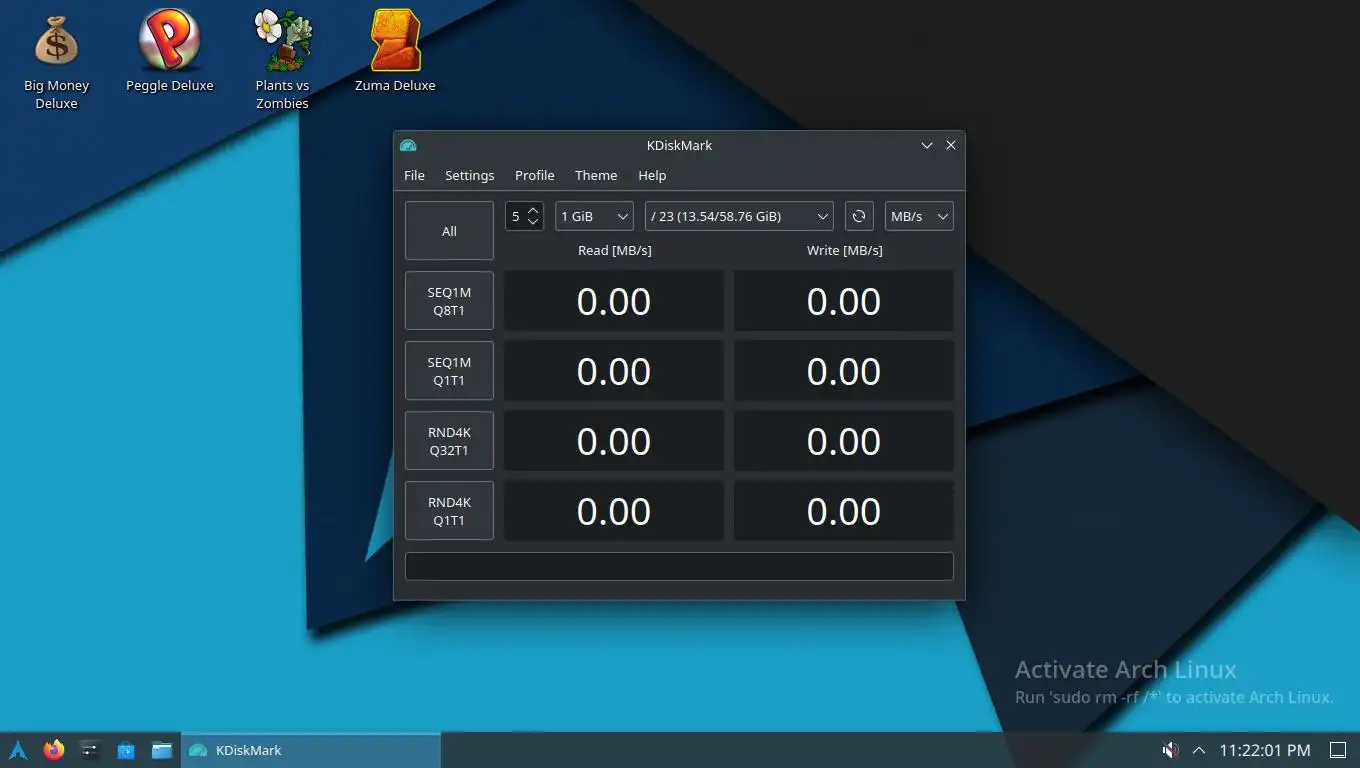Open the Theme menu
This screenshot has width=1360, height=768.
pos(596,175)
